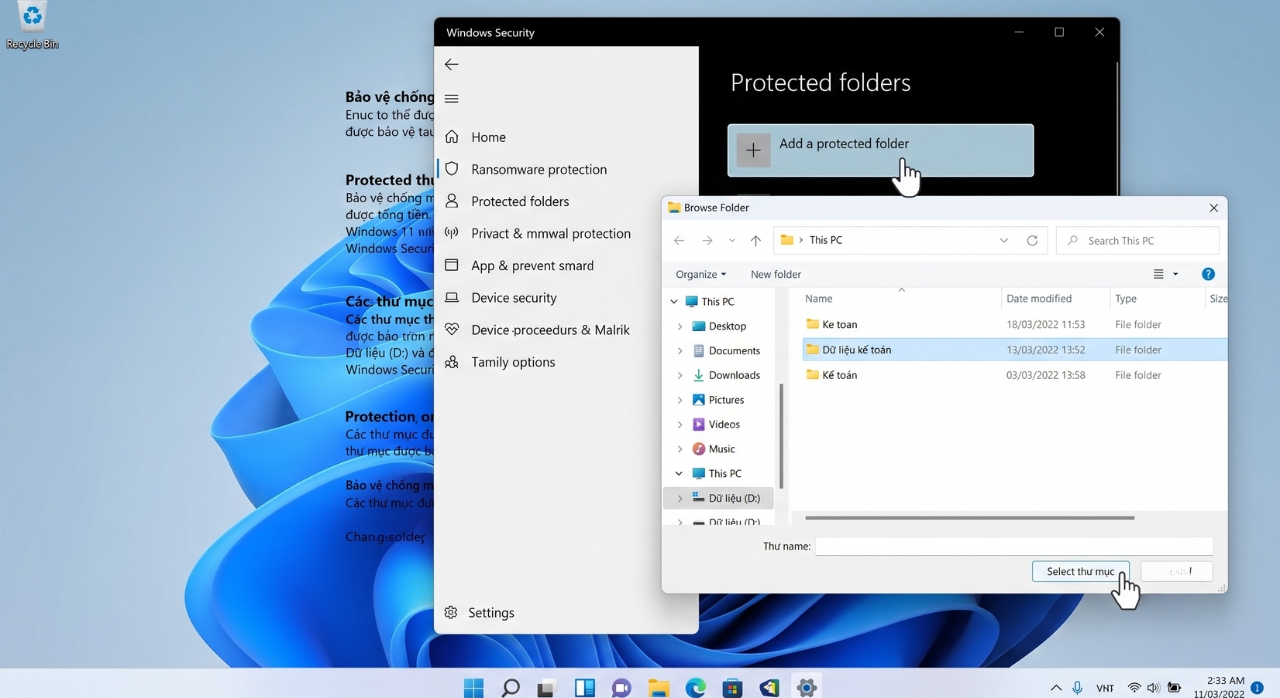
Task: Click the Device security laptop icon
Action: tap(451, 297)
